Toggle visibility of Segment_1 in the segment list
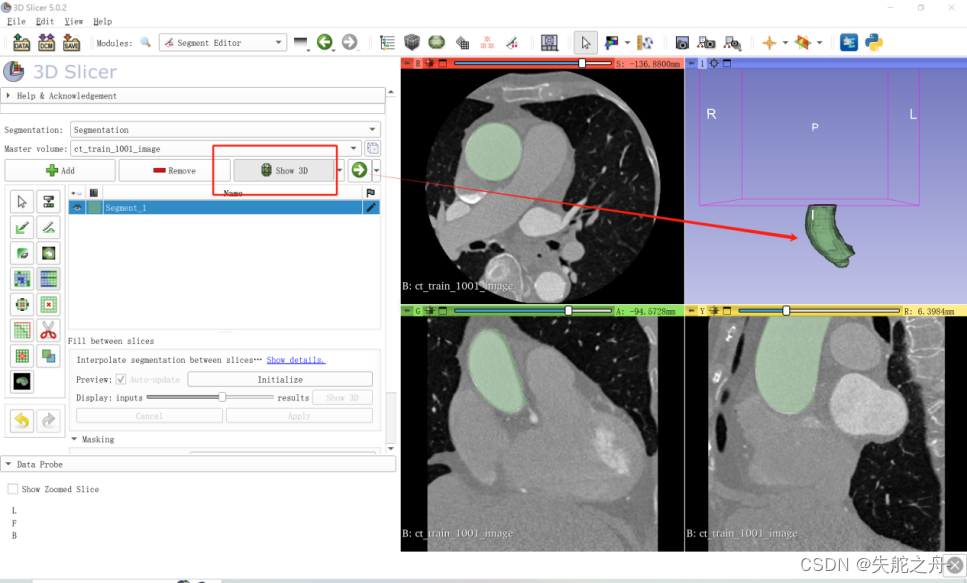Viewport: 967px width, 583px height. pyautogui.click(x=77, y=207)
